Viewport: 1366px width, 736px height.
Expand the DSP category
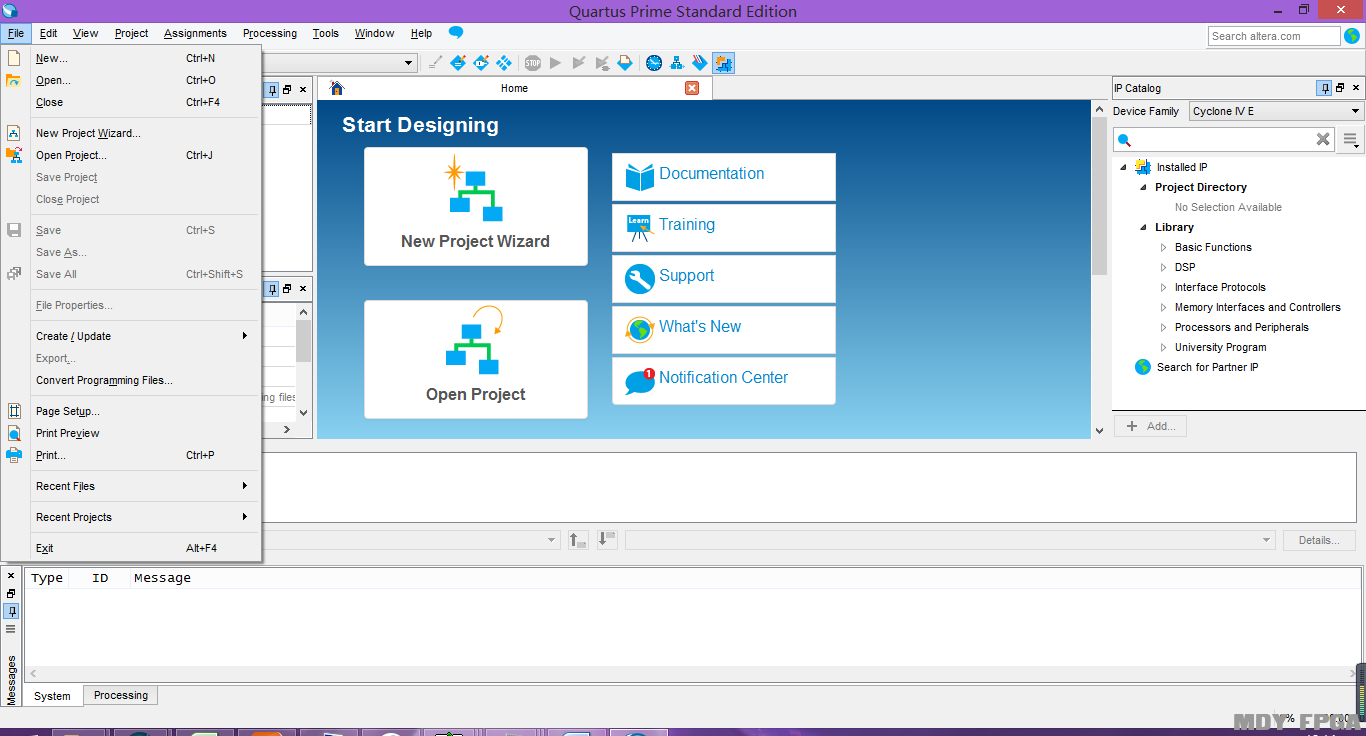click(1163, 267)
